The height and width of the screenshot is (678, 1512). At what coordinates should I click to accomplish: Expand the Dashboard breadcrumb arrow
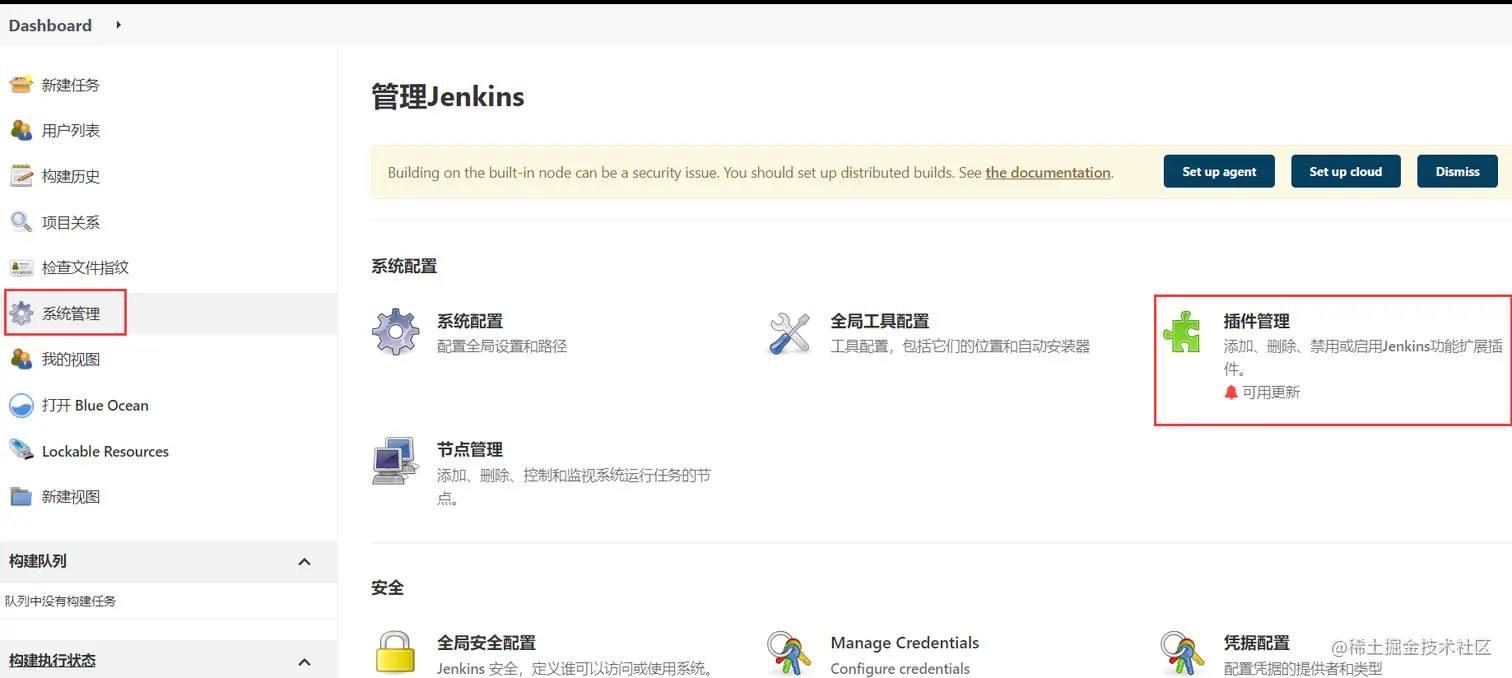pyautogui.click(x=117, y=25)
